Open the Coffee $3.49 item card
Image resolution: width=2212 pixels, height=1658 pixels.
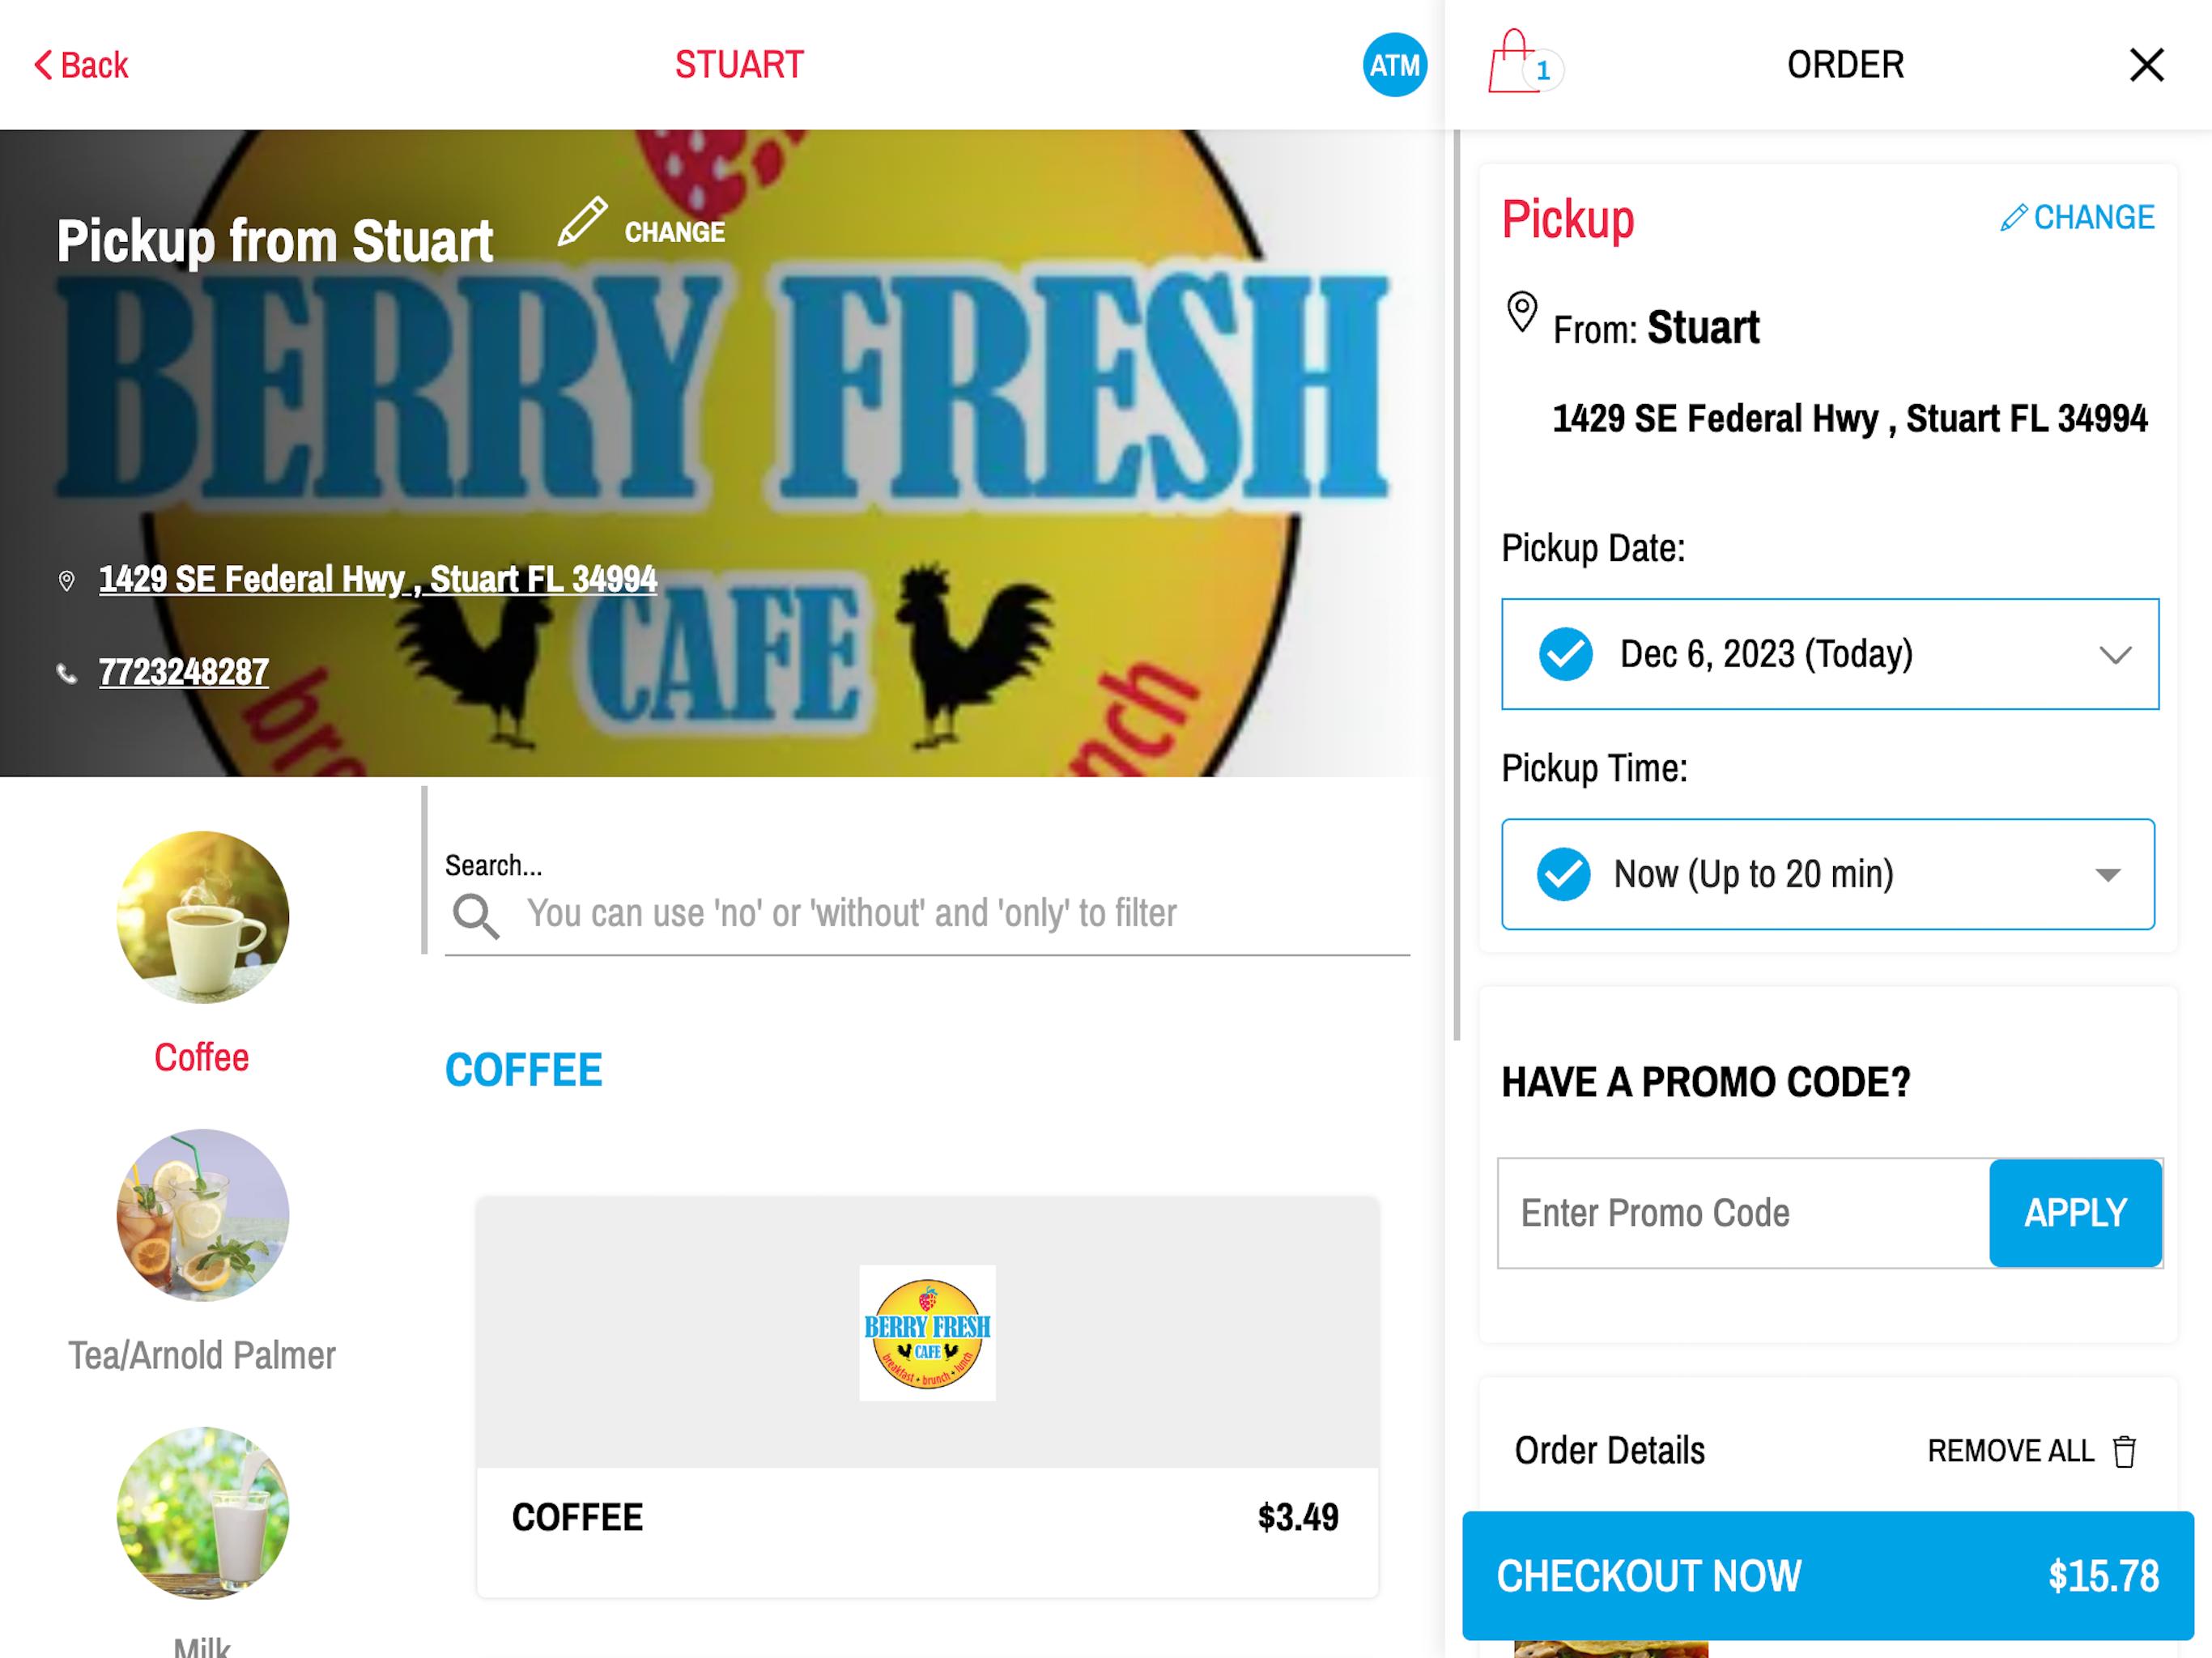[x=927, y=1396]
